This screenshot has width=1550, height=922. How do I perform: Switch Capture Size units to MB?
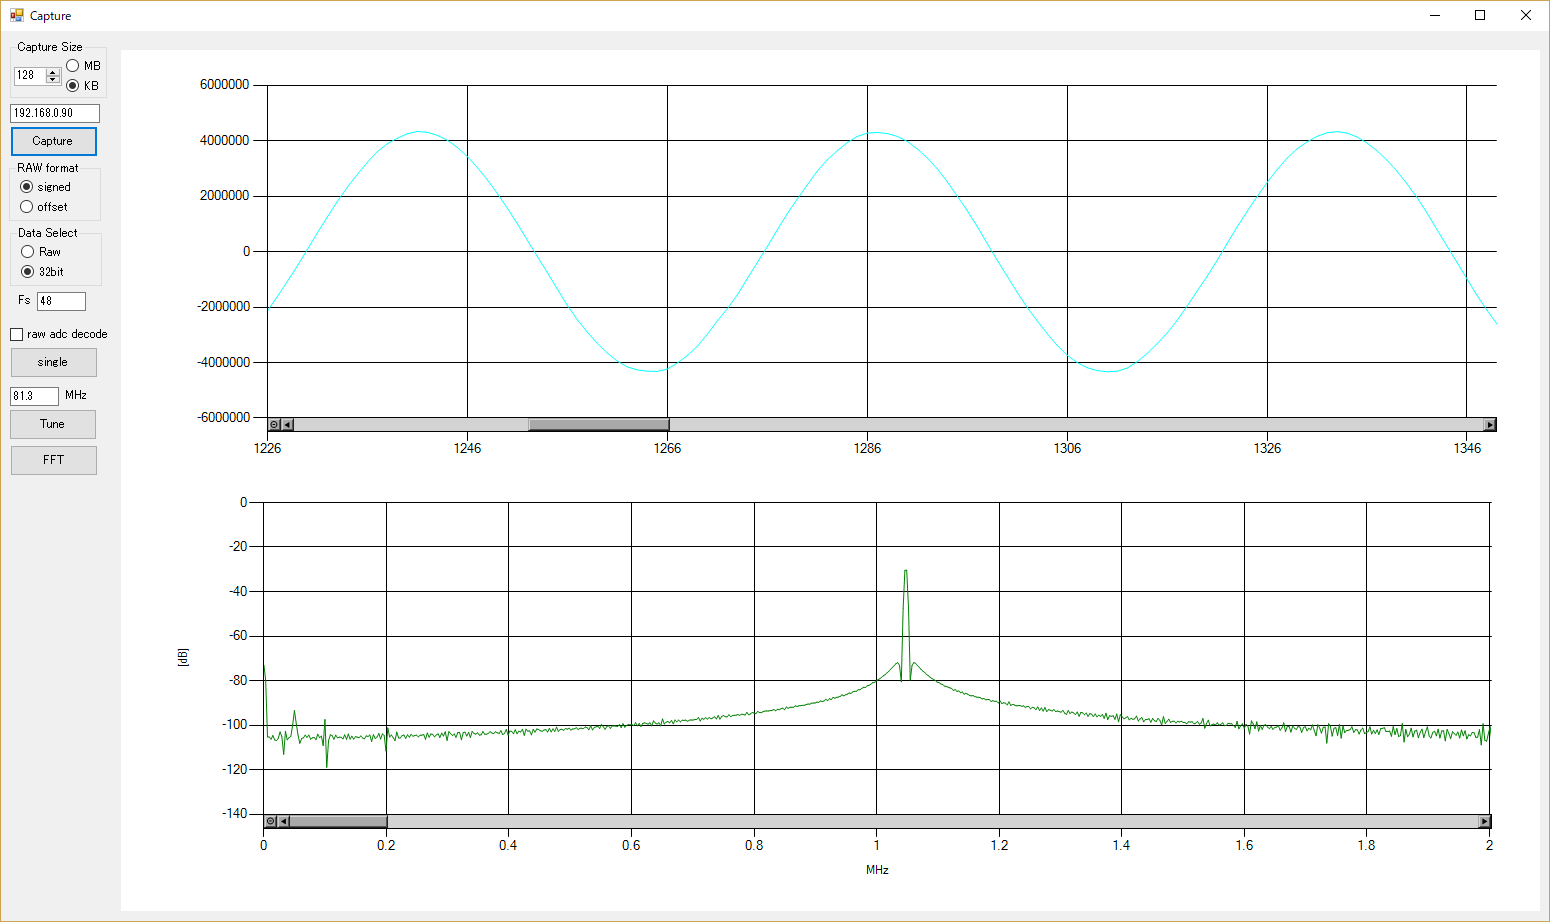pyautogui.click(x=71, y=64)
